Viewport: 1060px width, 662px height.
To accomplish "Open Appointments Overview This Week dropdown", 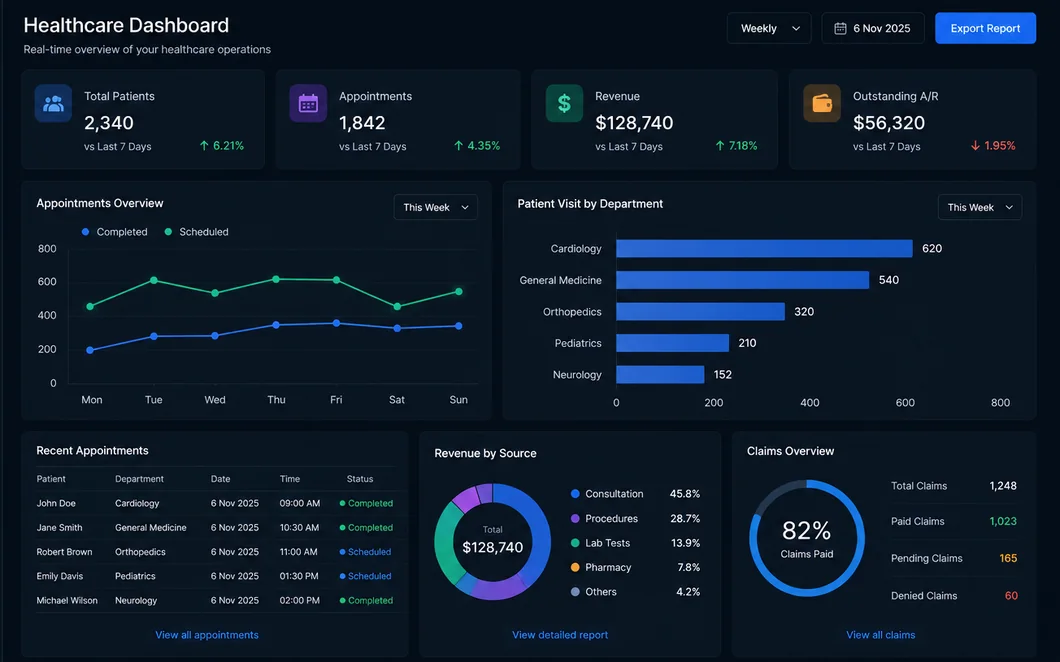I will click(435, 207).
